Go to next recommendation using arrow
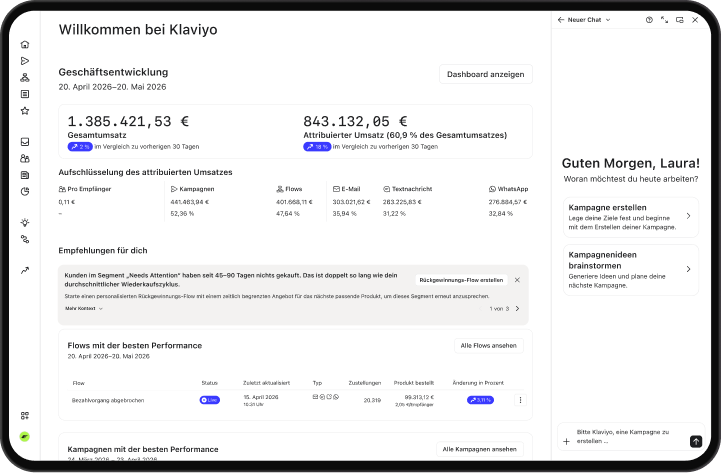 [x=517, y=308]
